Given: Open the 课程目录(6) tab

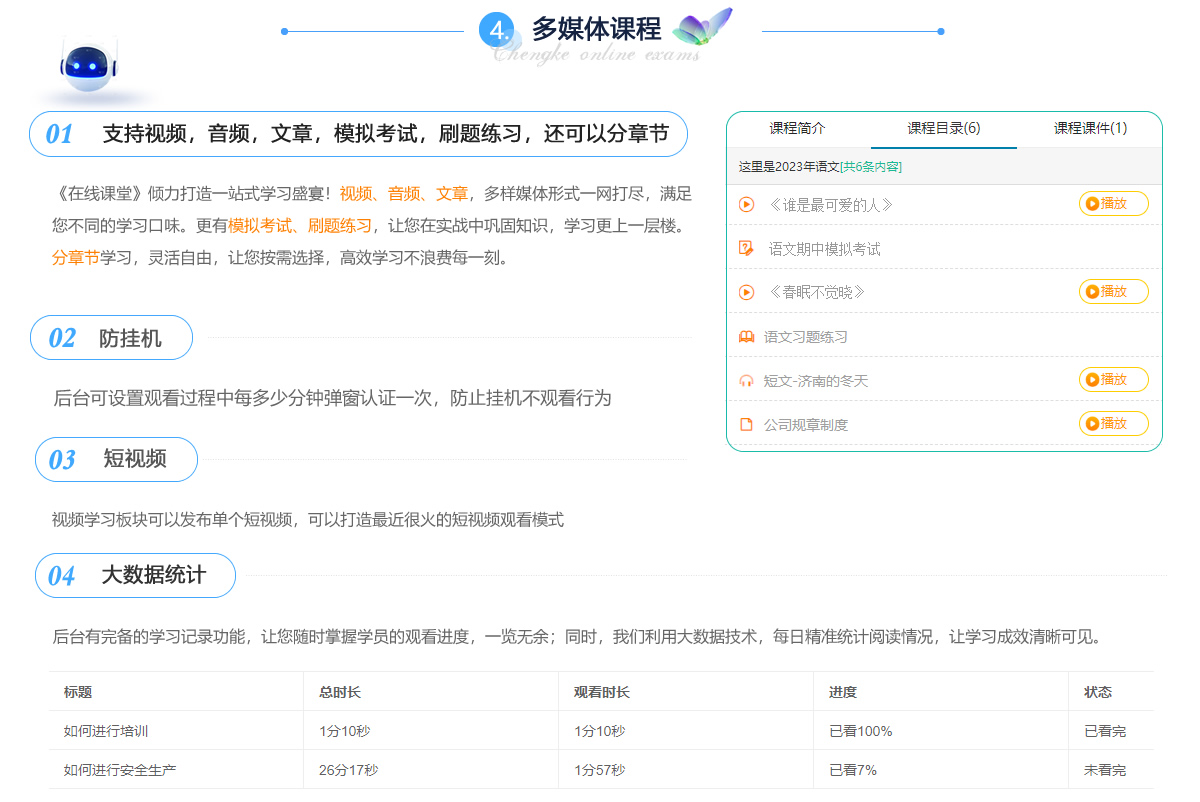Looking at the screenshot, I should coord(943,128).
